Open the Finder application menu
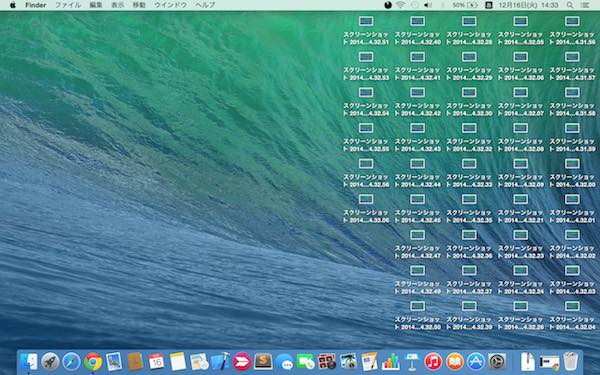The height and width of the screenshot is (375, 600). [x=36, y=5]
